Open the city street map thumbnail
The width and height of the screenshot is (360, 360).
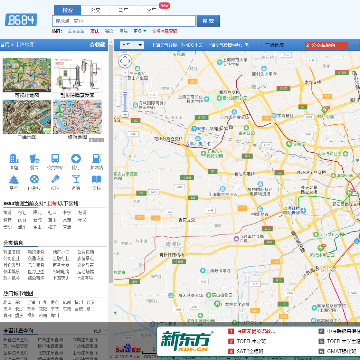tap(27, 75)
